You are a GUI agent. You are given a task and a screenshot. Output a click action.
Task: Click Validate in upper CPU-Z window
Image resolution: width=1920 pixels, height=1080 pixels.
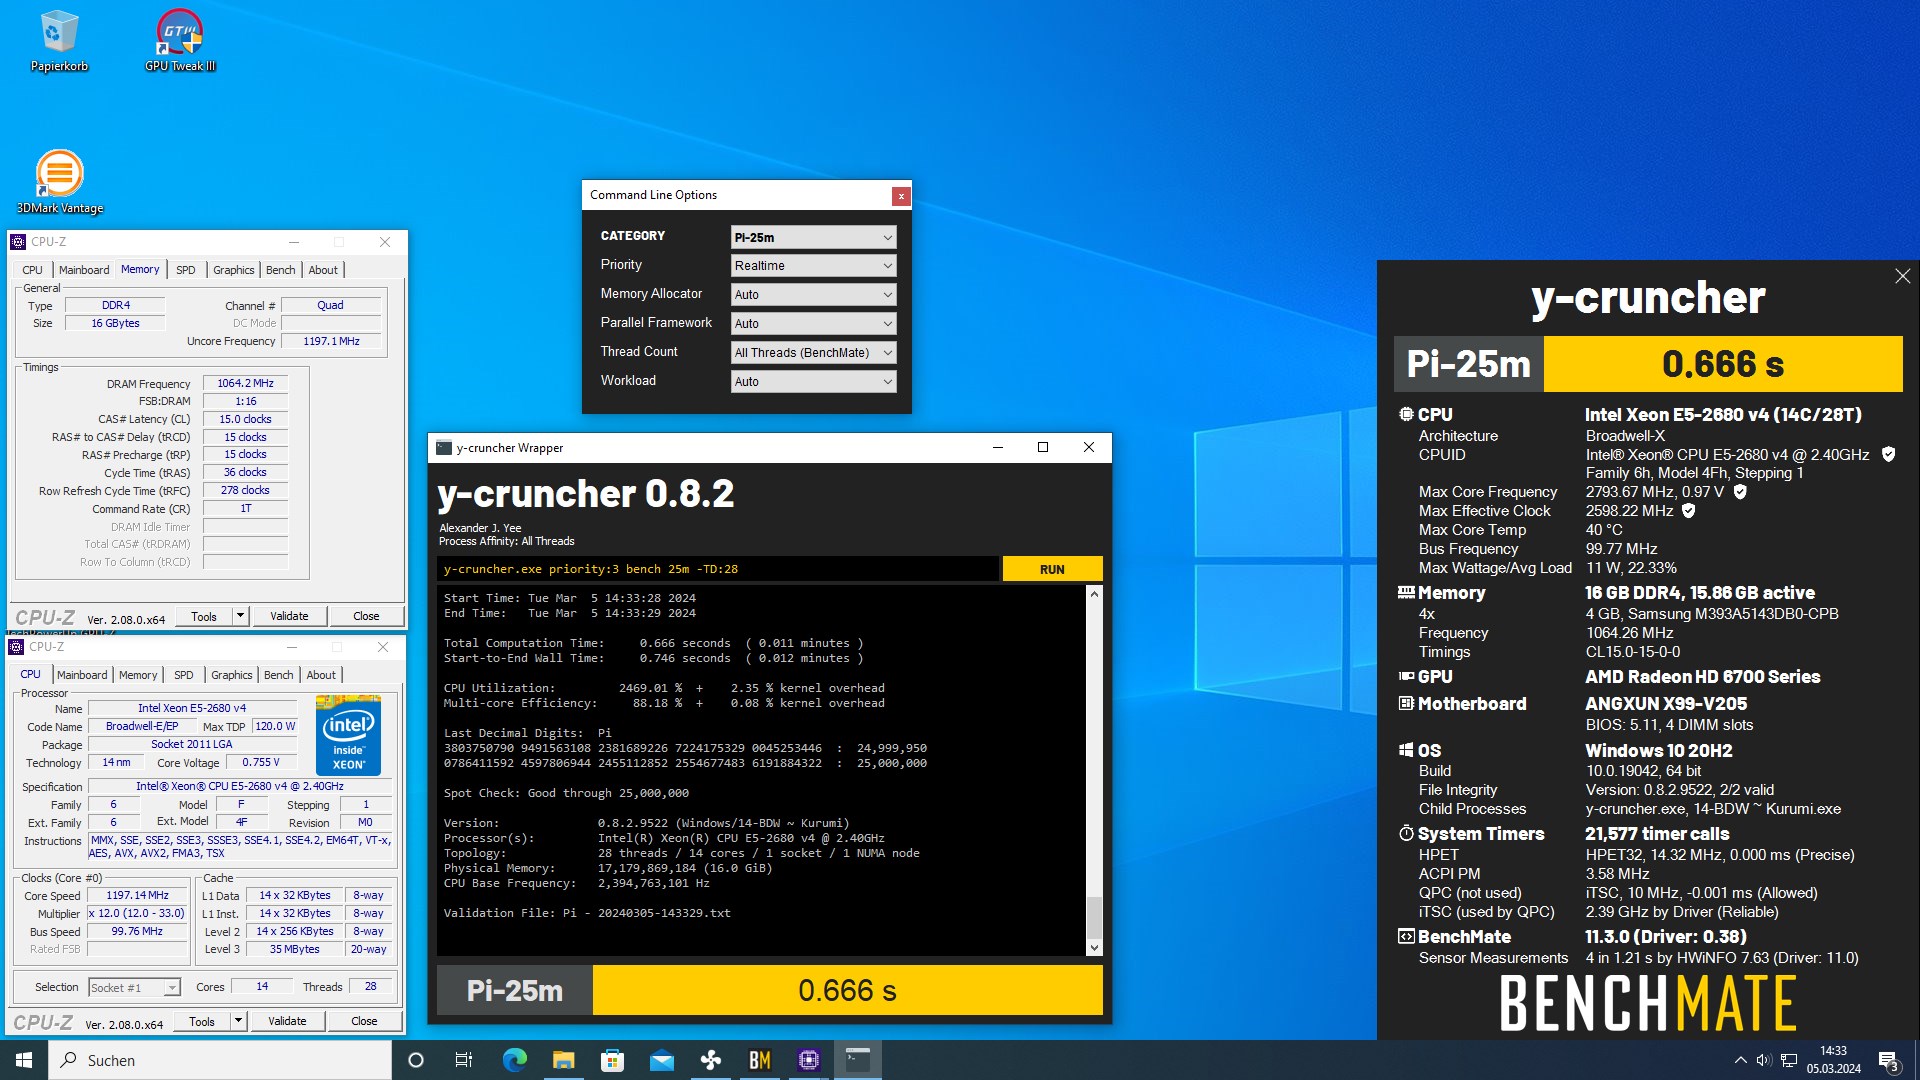(289, 616)
